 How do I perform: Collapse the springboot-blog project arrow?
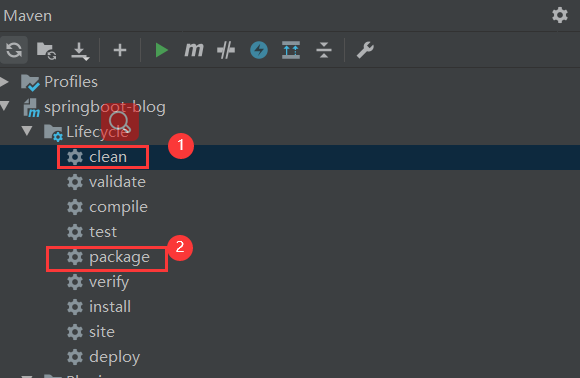4,107
